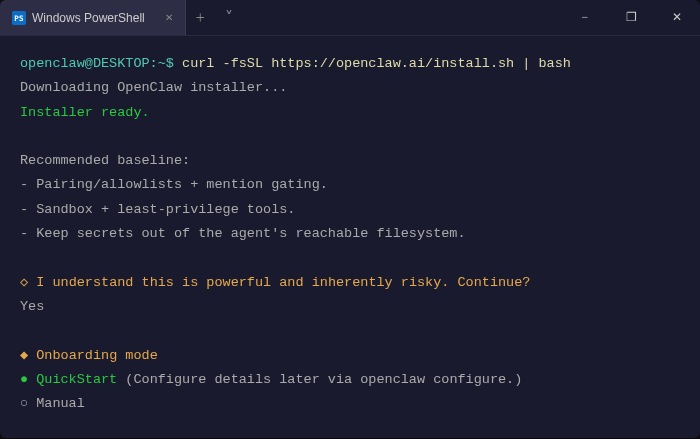Click the "Sandbox + least-privilege tools" line
The image size is (700, 439).
pos(165,209)
